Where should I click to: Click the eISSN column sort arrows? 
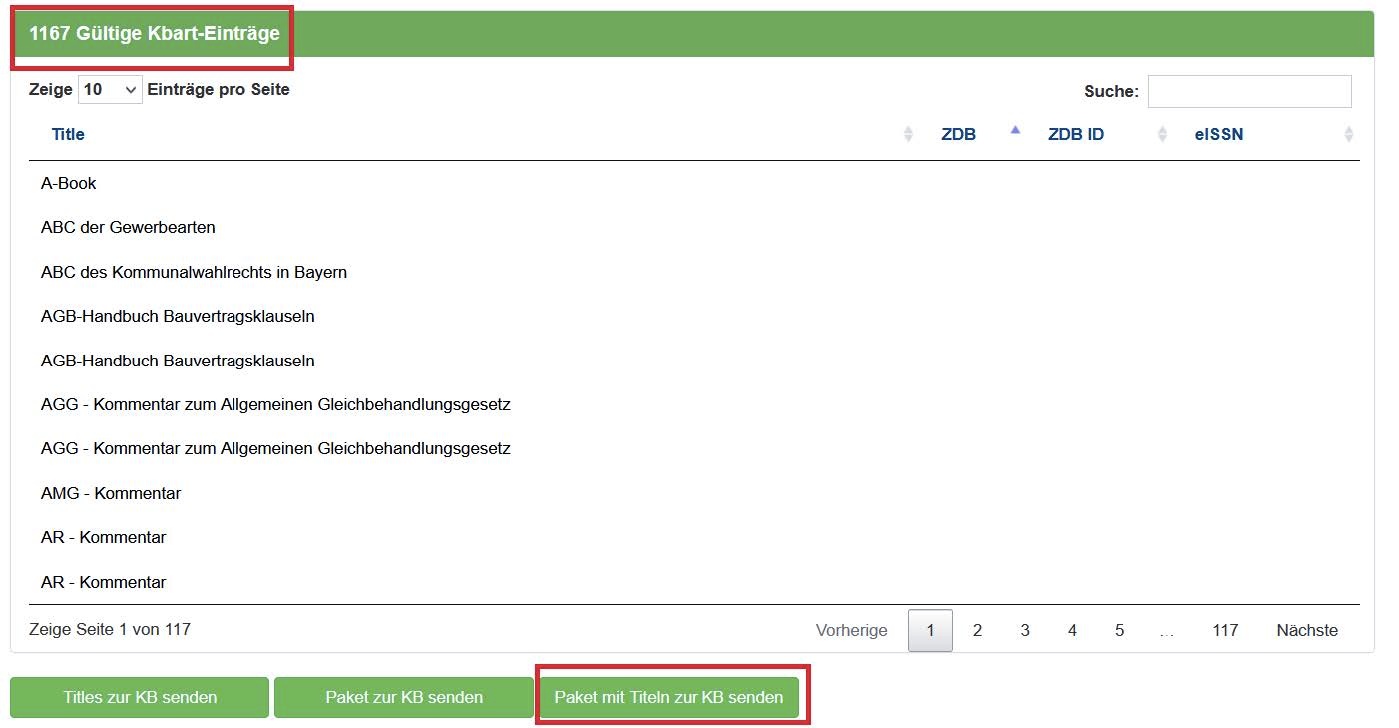(1348, 134)
